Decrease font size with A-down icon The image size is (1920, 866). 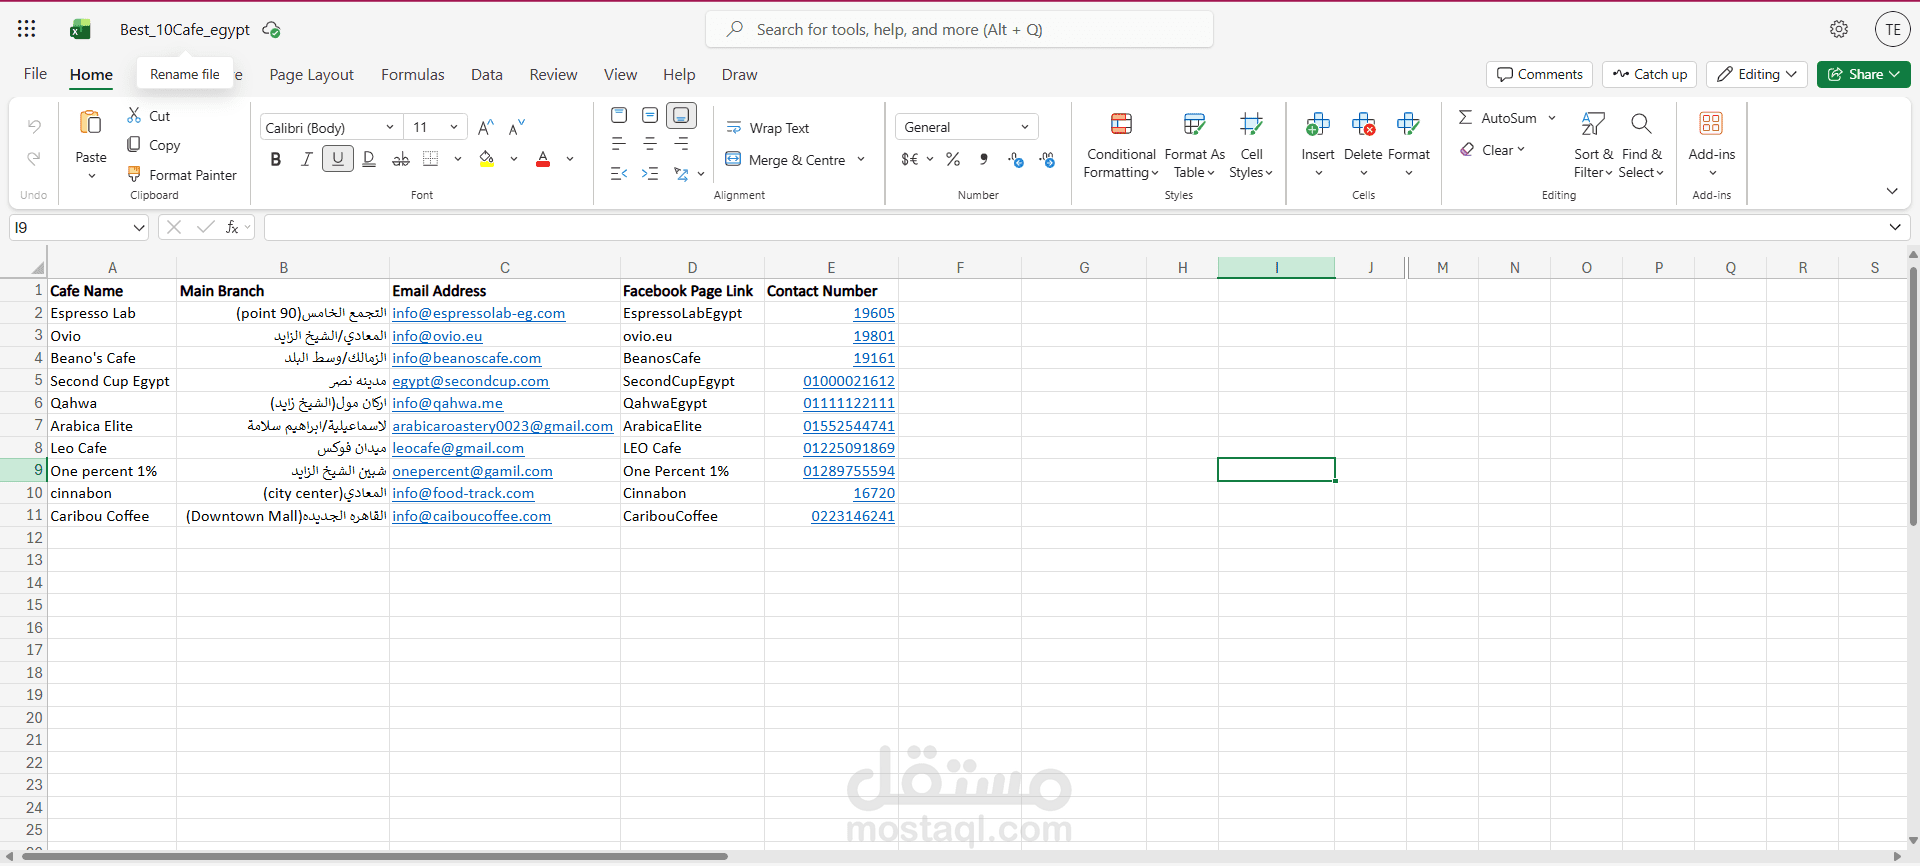coord(517,127)
